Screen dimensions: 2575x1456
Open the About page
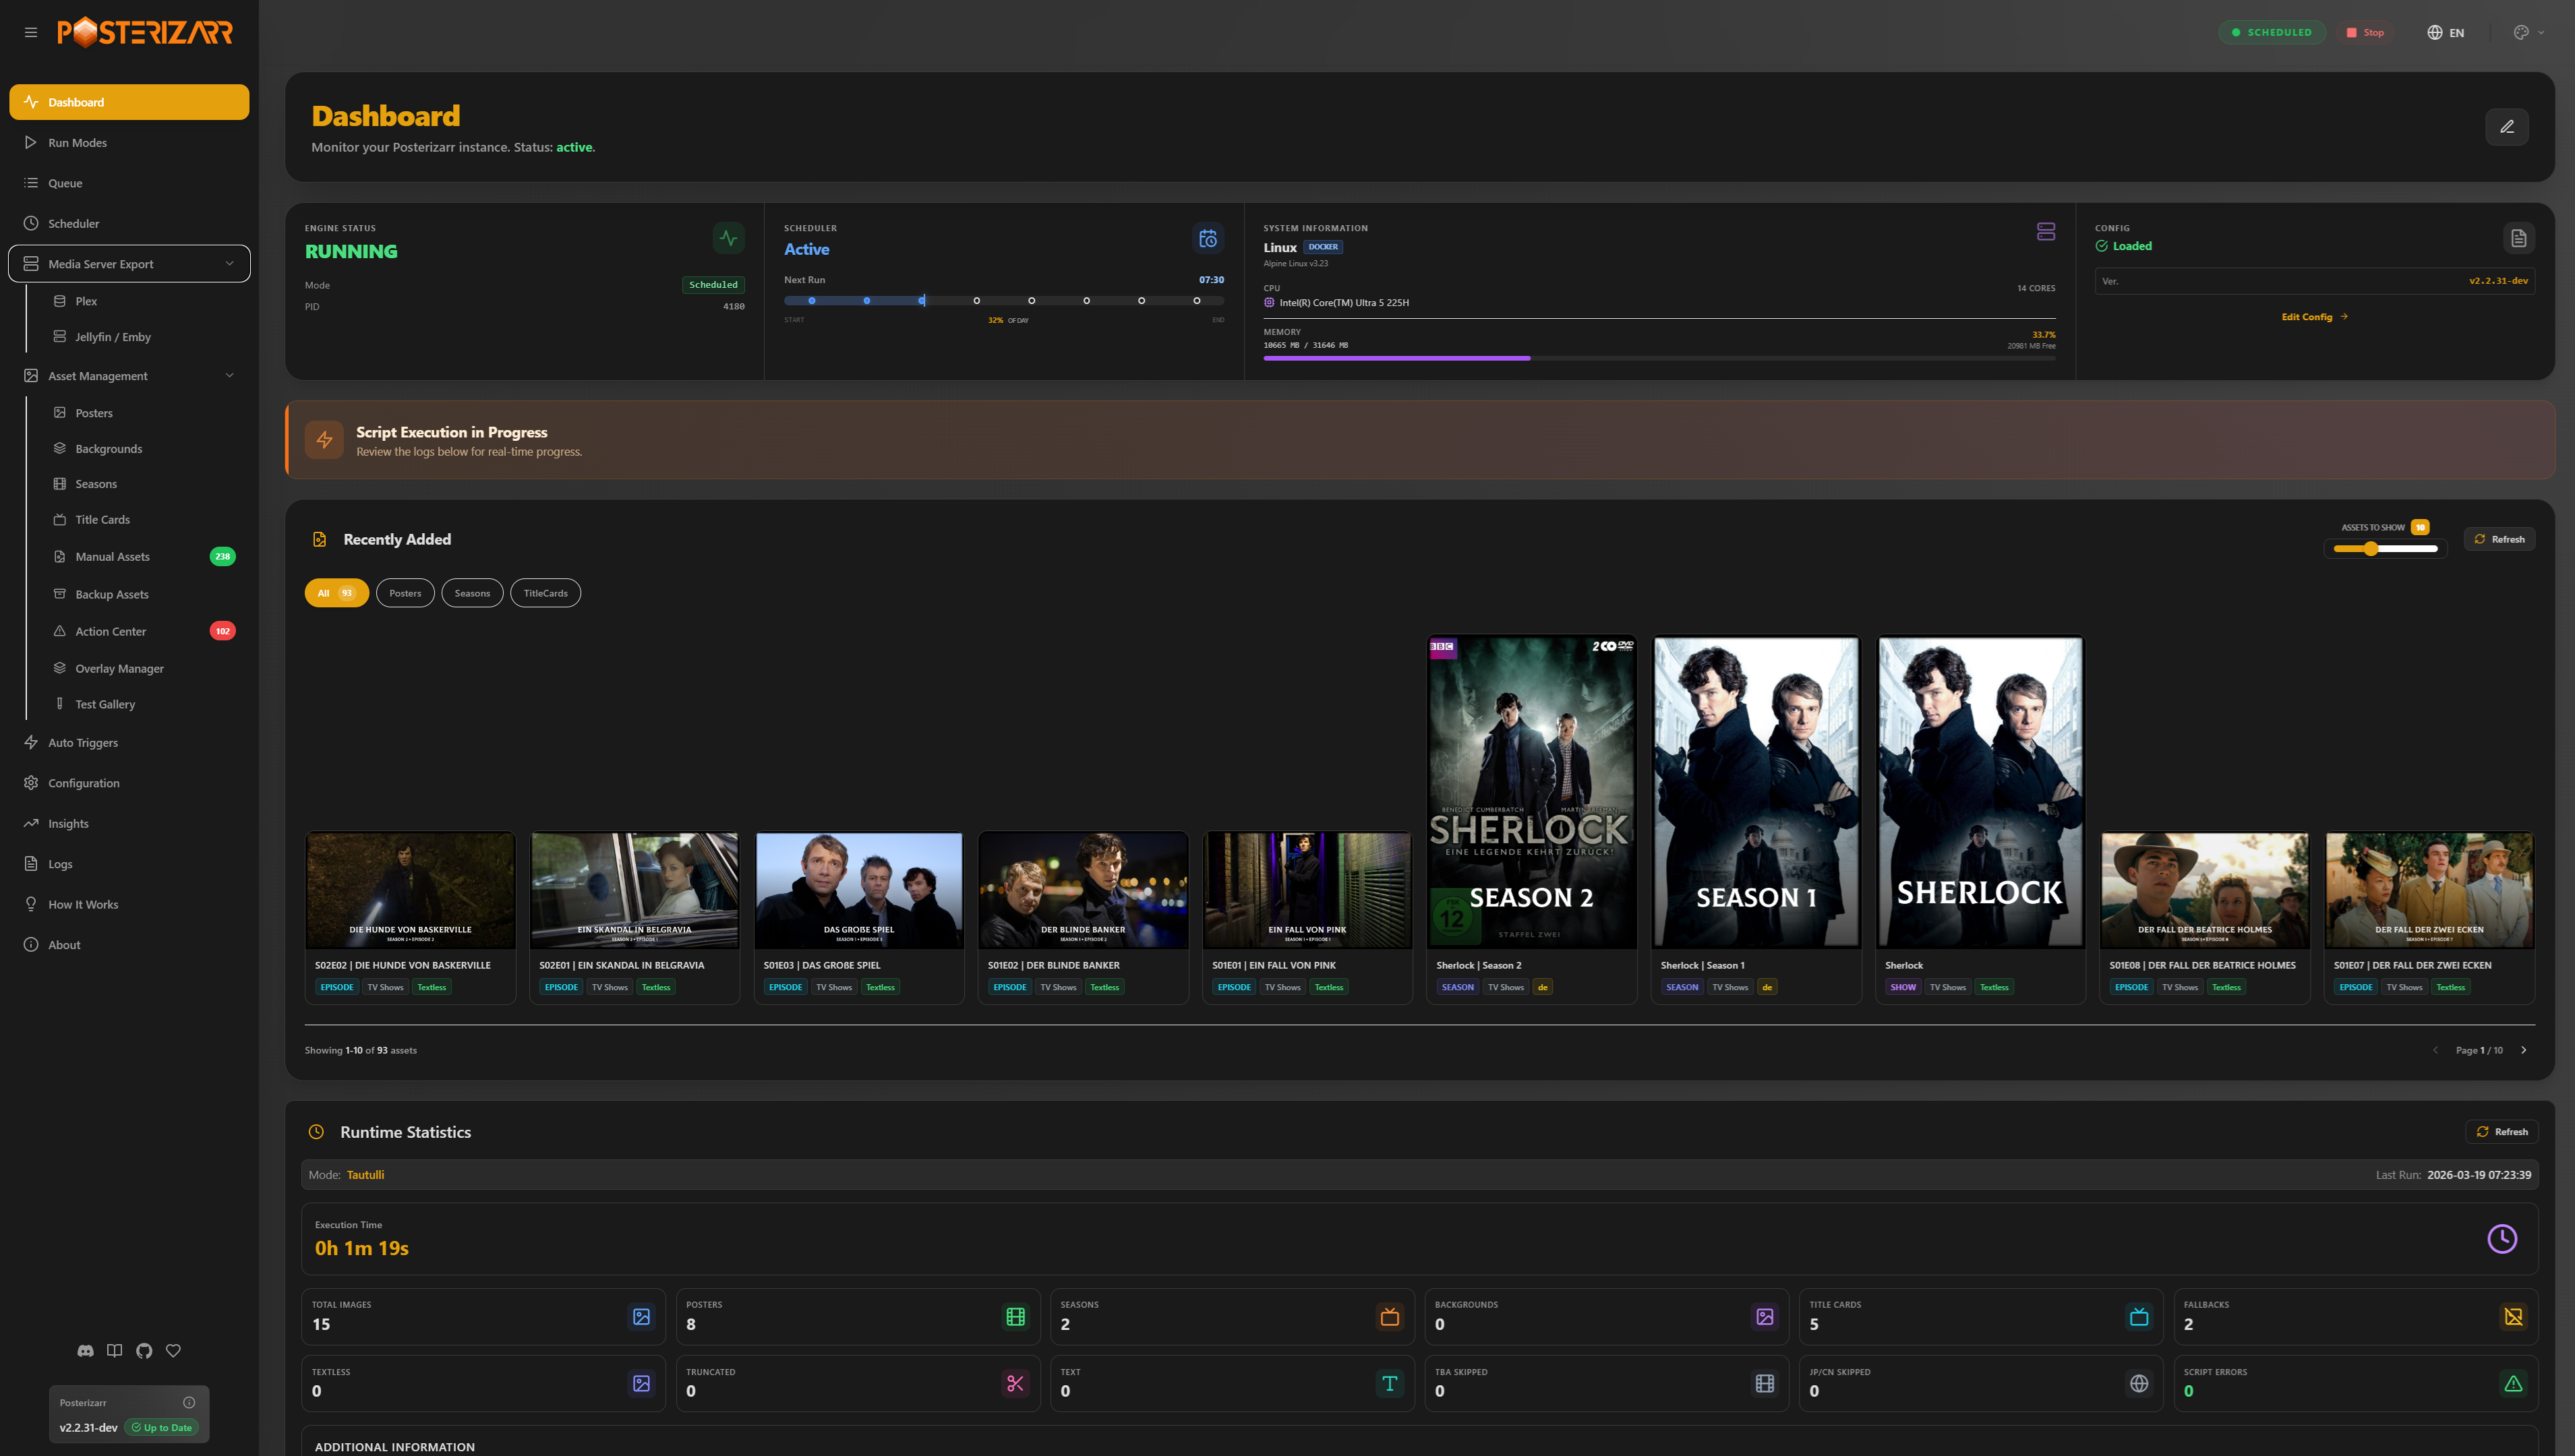click(129, 945)
